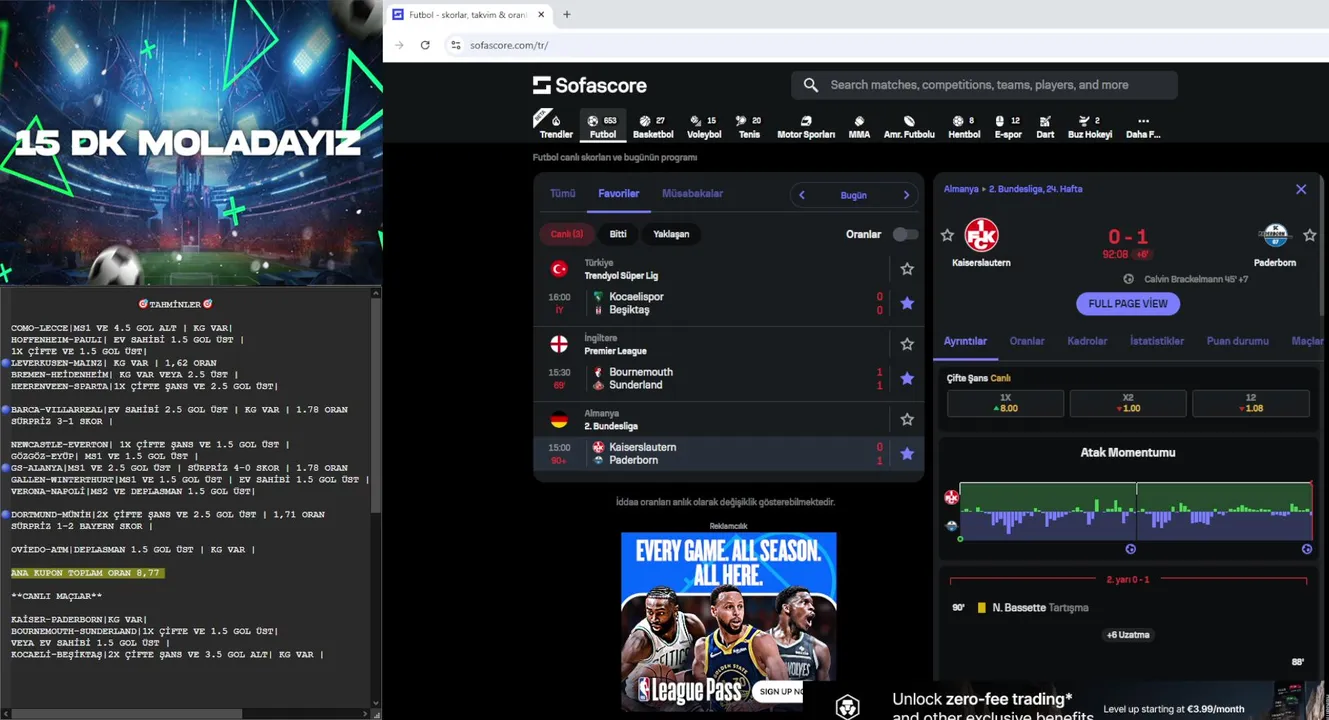Switch to the Müsabakalar tab
This screenshot has width=1329, height=720.
tap(692, 194)
